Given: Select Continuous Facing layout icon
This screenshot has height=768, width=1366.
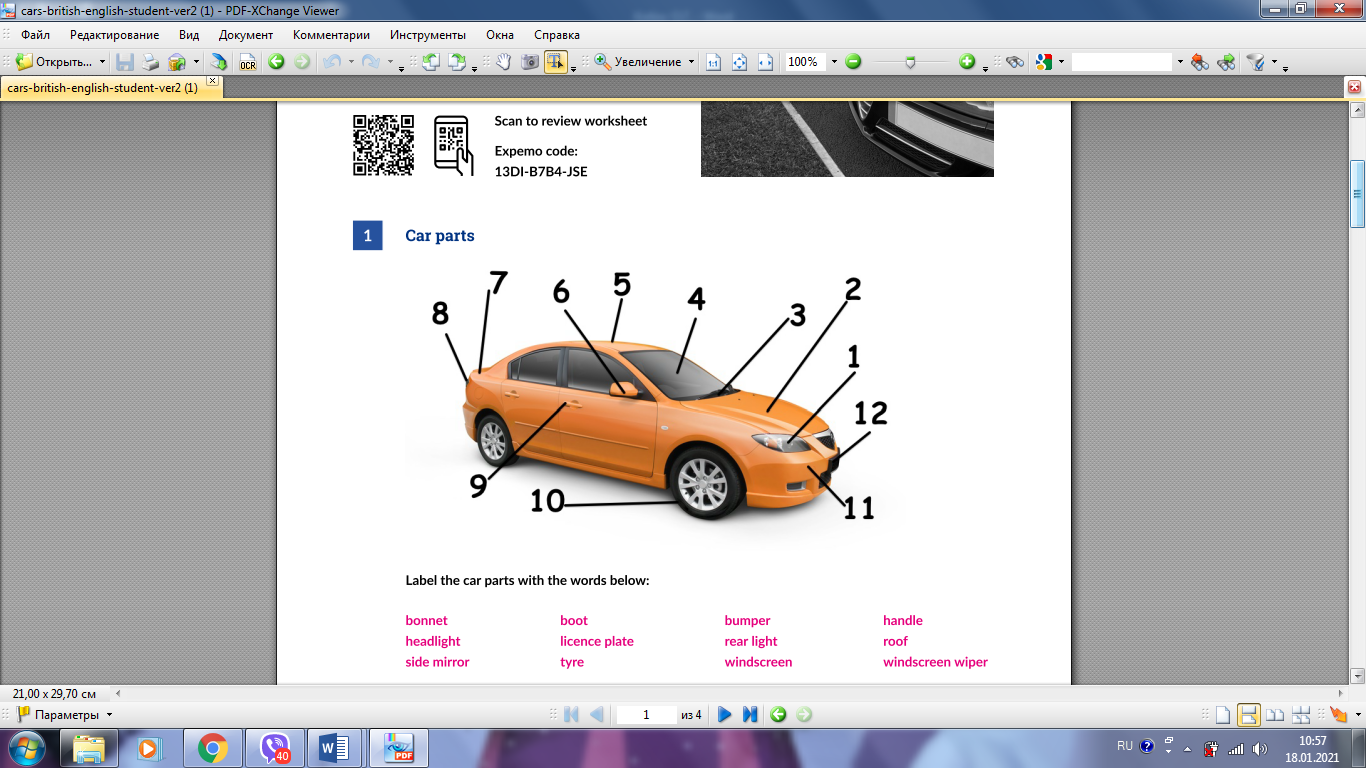Looking at the screenshot, I should [x=1300, y=715].
